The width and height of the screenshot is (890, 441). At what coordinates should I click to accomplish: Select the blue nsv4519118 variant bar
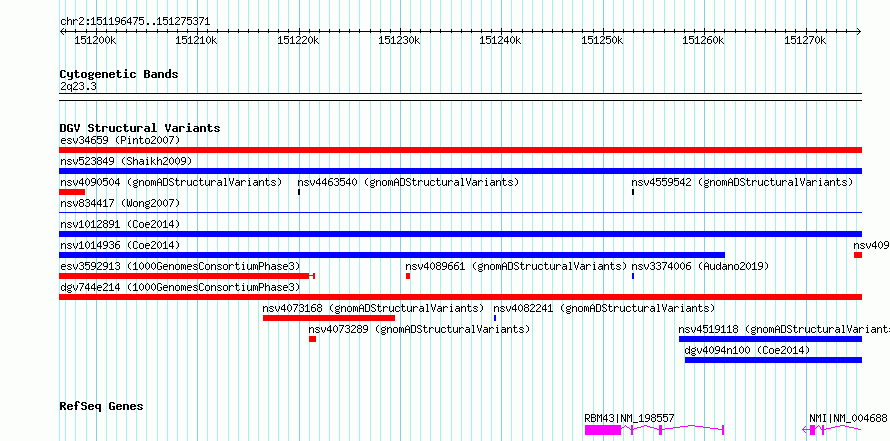point(770,339)
